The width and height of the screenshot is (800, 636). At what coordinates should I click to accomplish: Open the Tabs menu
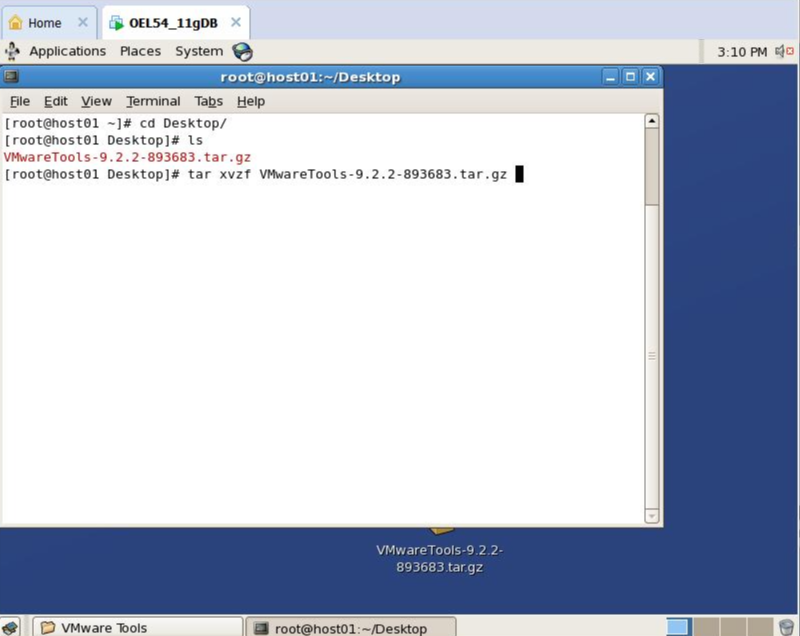pos(209,101)
